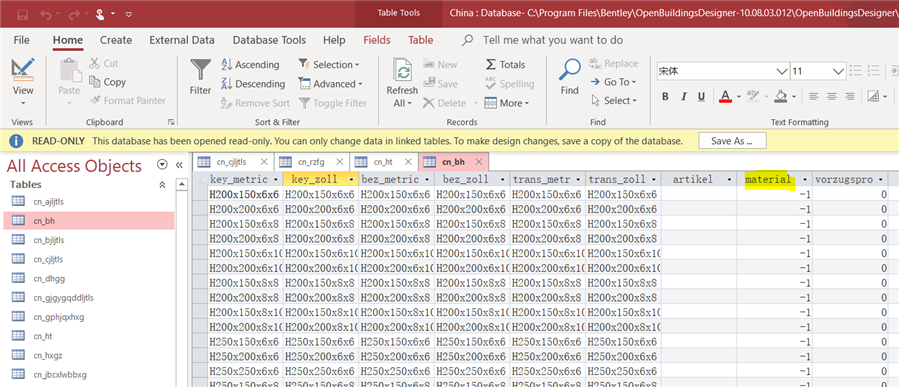
Task: Open the Advanced filter dropdown
Action: [x=331, y=84]
